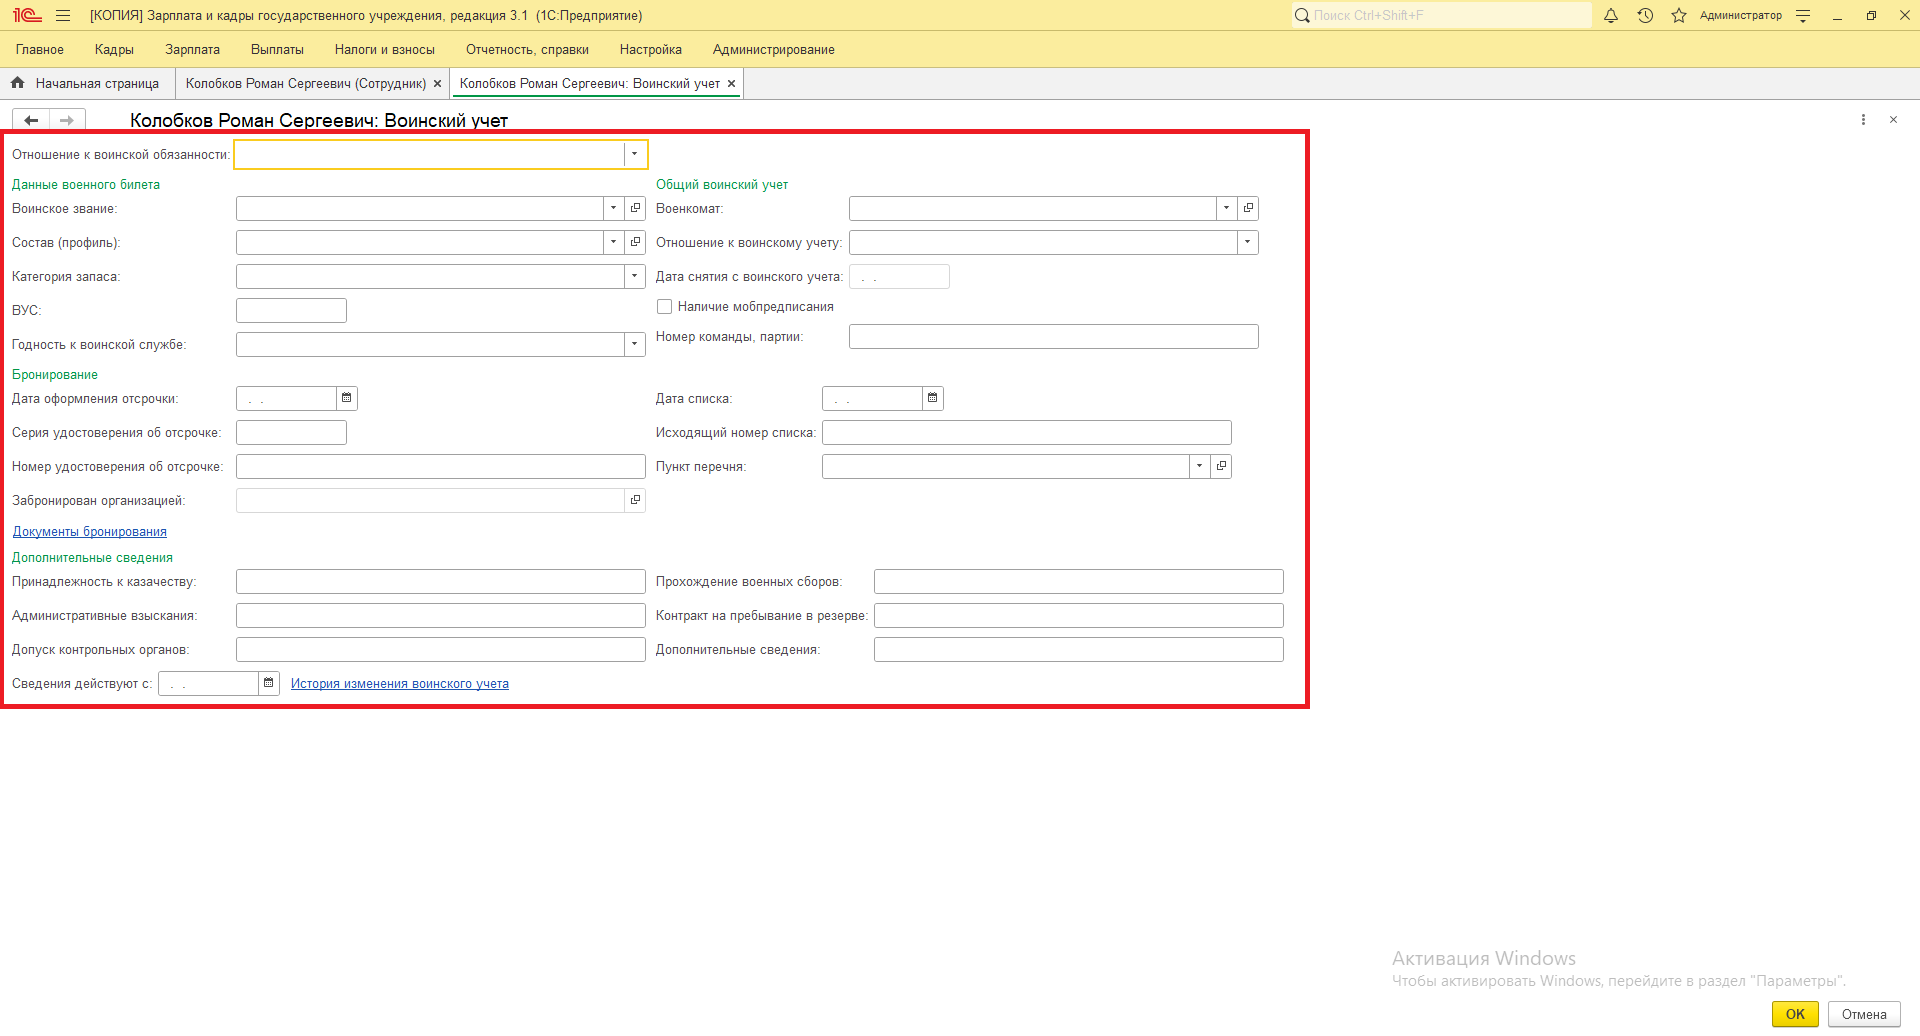
Task: Open the service settings lines icon
Action: (x=1803, y=16)
